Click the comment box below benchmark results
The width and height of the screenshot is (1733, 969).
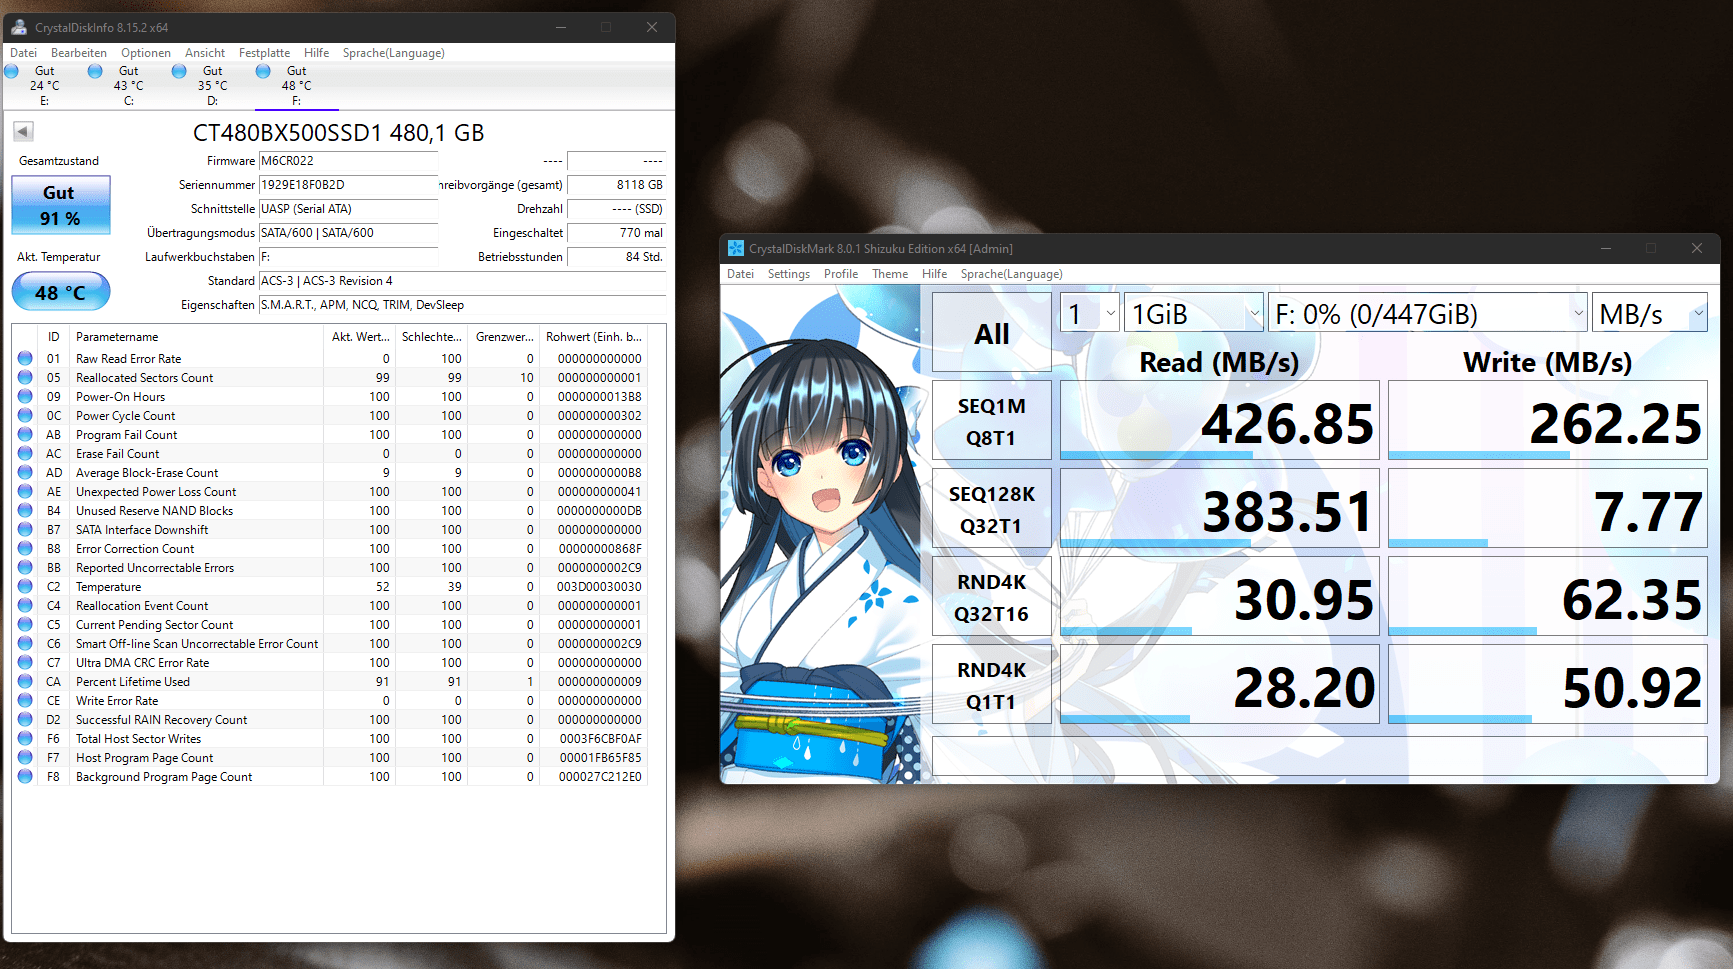click(x=1319, y=756)
